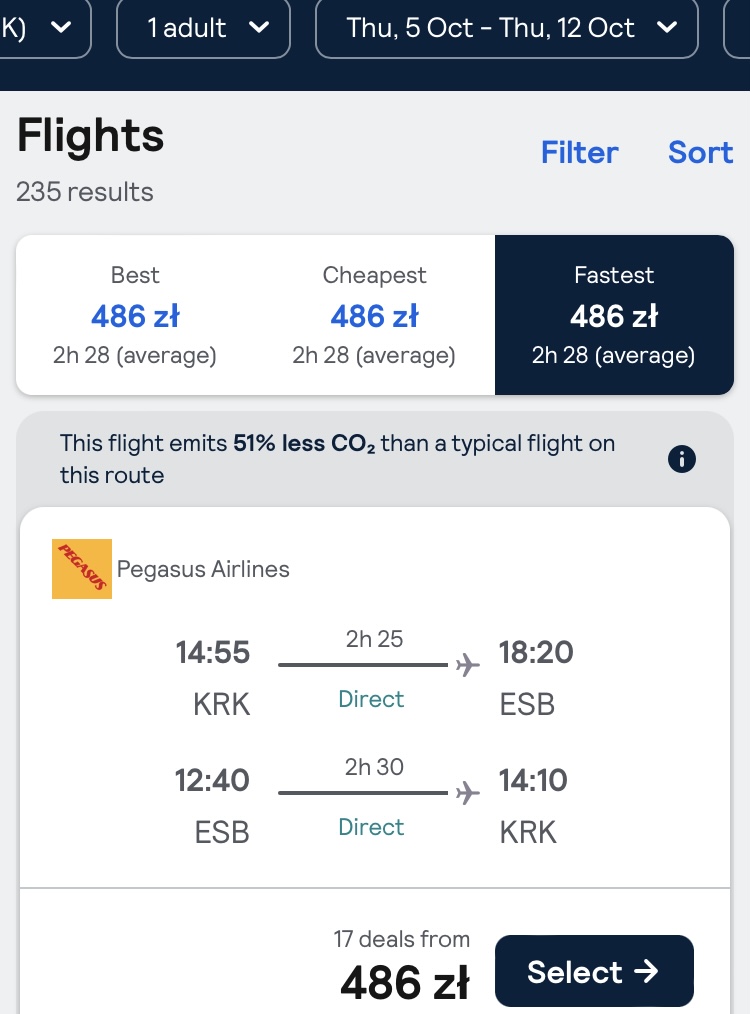Open the Sort options
The width and height of the screenshot is (750, 1014).
tap(700, 153)
